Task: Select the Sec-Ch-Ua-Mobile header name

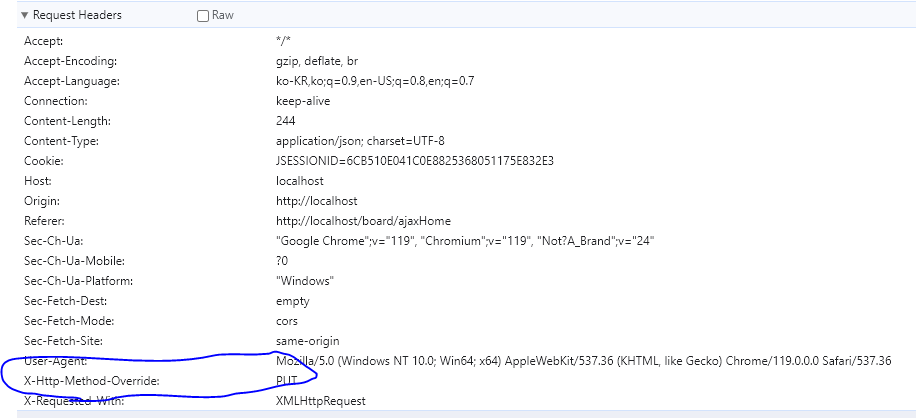Action: click(x=75, y=260)
